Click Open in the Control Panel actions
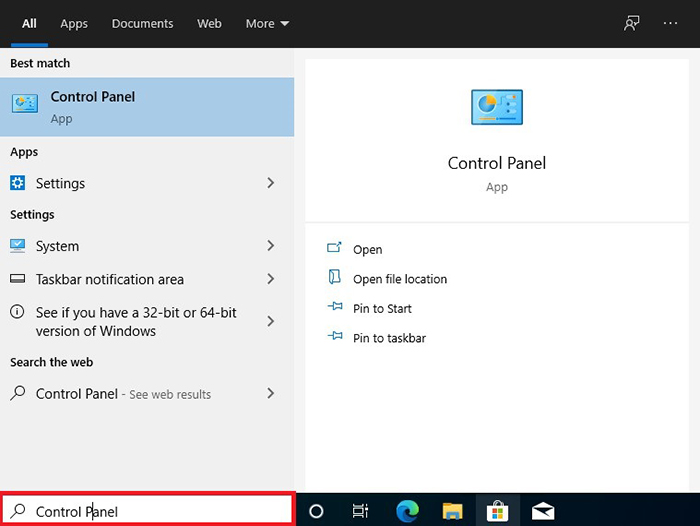 (x=367, y=249)
